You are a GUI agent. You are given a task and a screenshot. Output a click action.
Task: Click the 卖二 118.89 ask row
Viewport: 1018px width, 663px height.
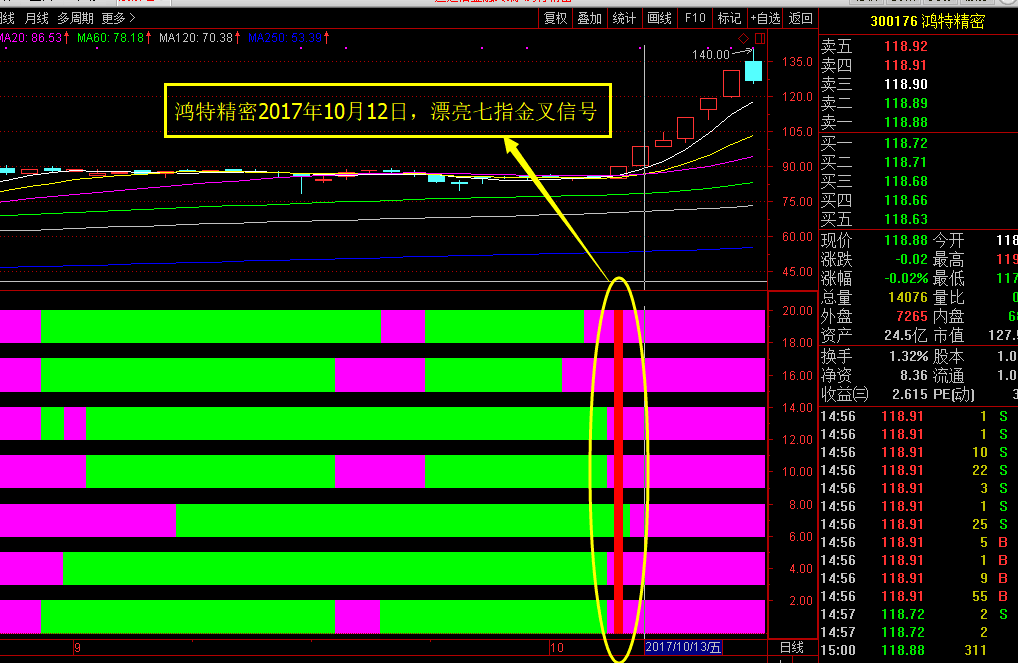click(874, 103)
